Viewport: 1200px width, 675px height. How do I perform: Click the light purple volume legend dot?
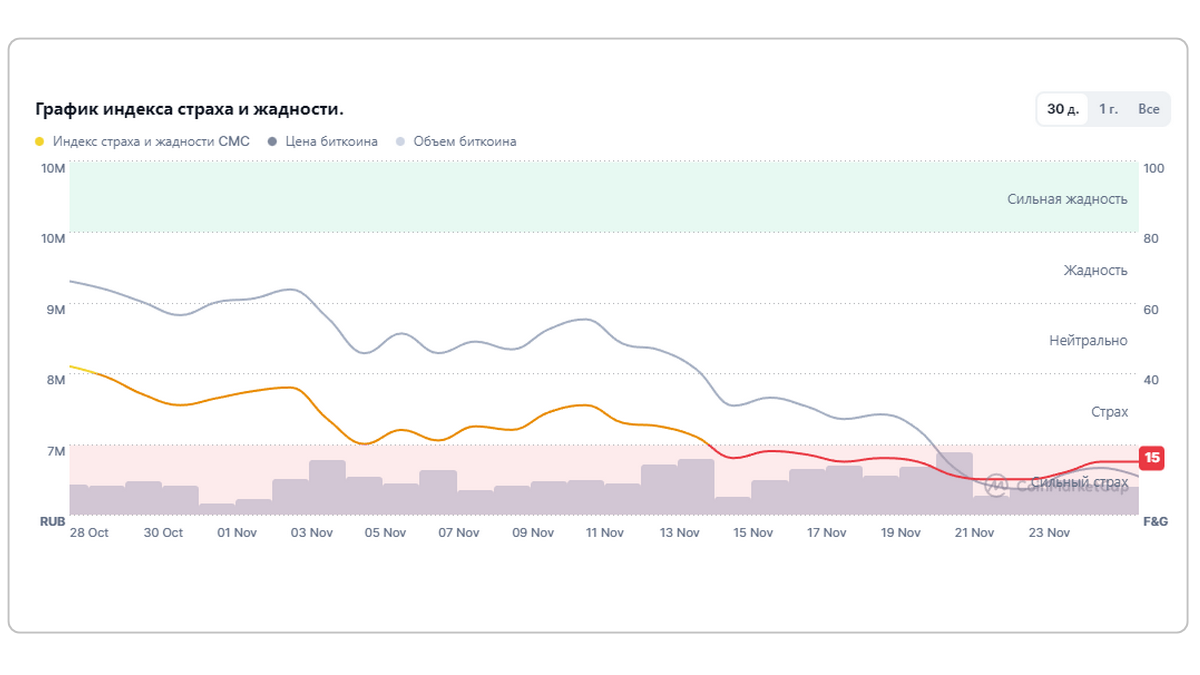[x=401, y=142]
